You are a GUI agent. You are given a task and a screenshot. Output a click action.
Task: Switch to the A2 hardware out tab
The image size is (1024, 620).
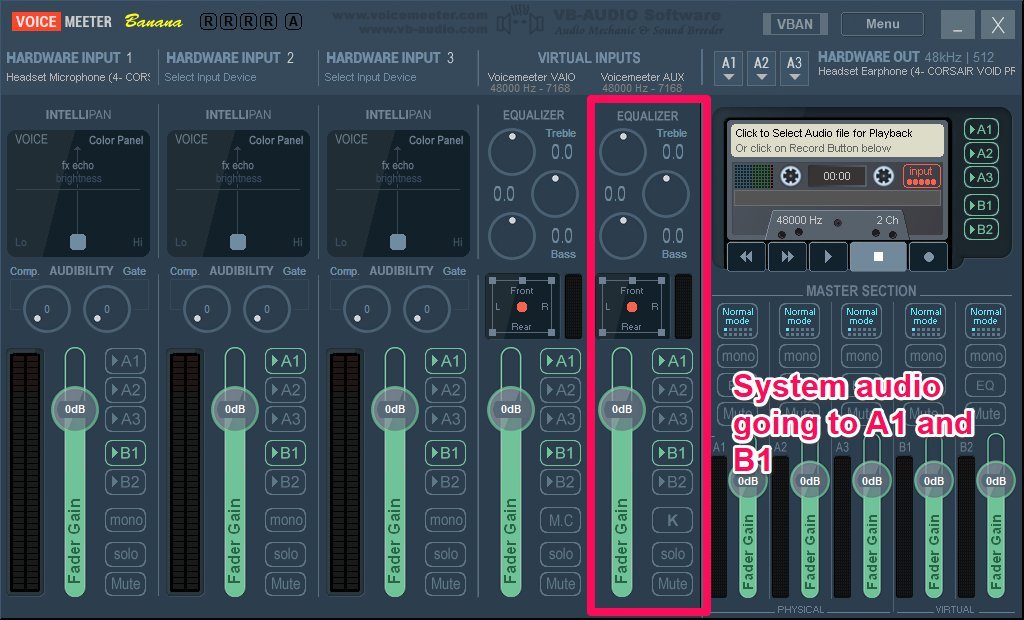coord(759,67)
